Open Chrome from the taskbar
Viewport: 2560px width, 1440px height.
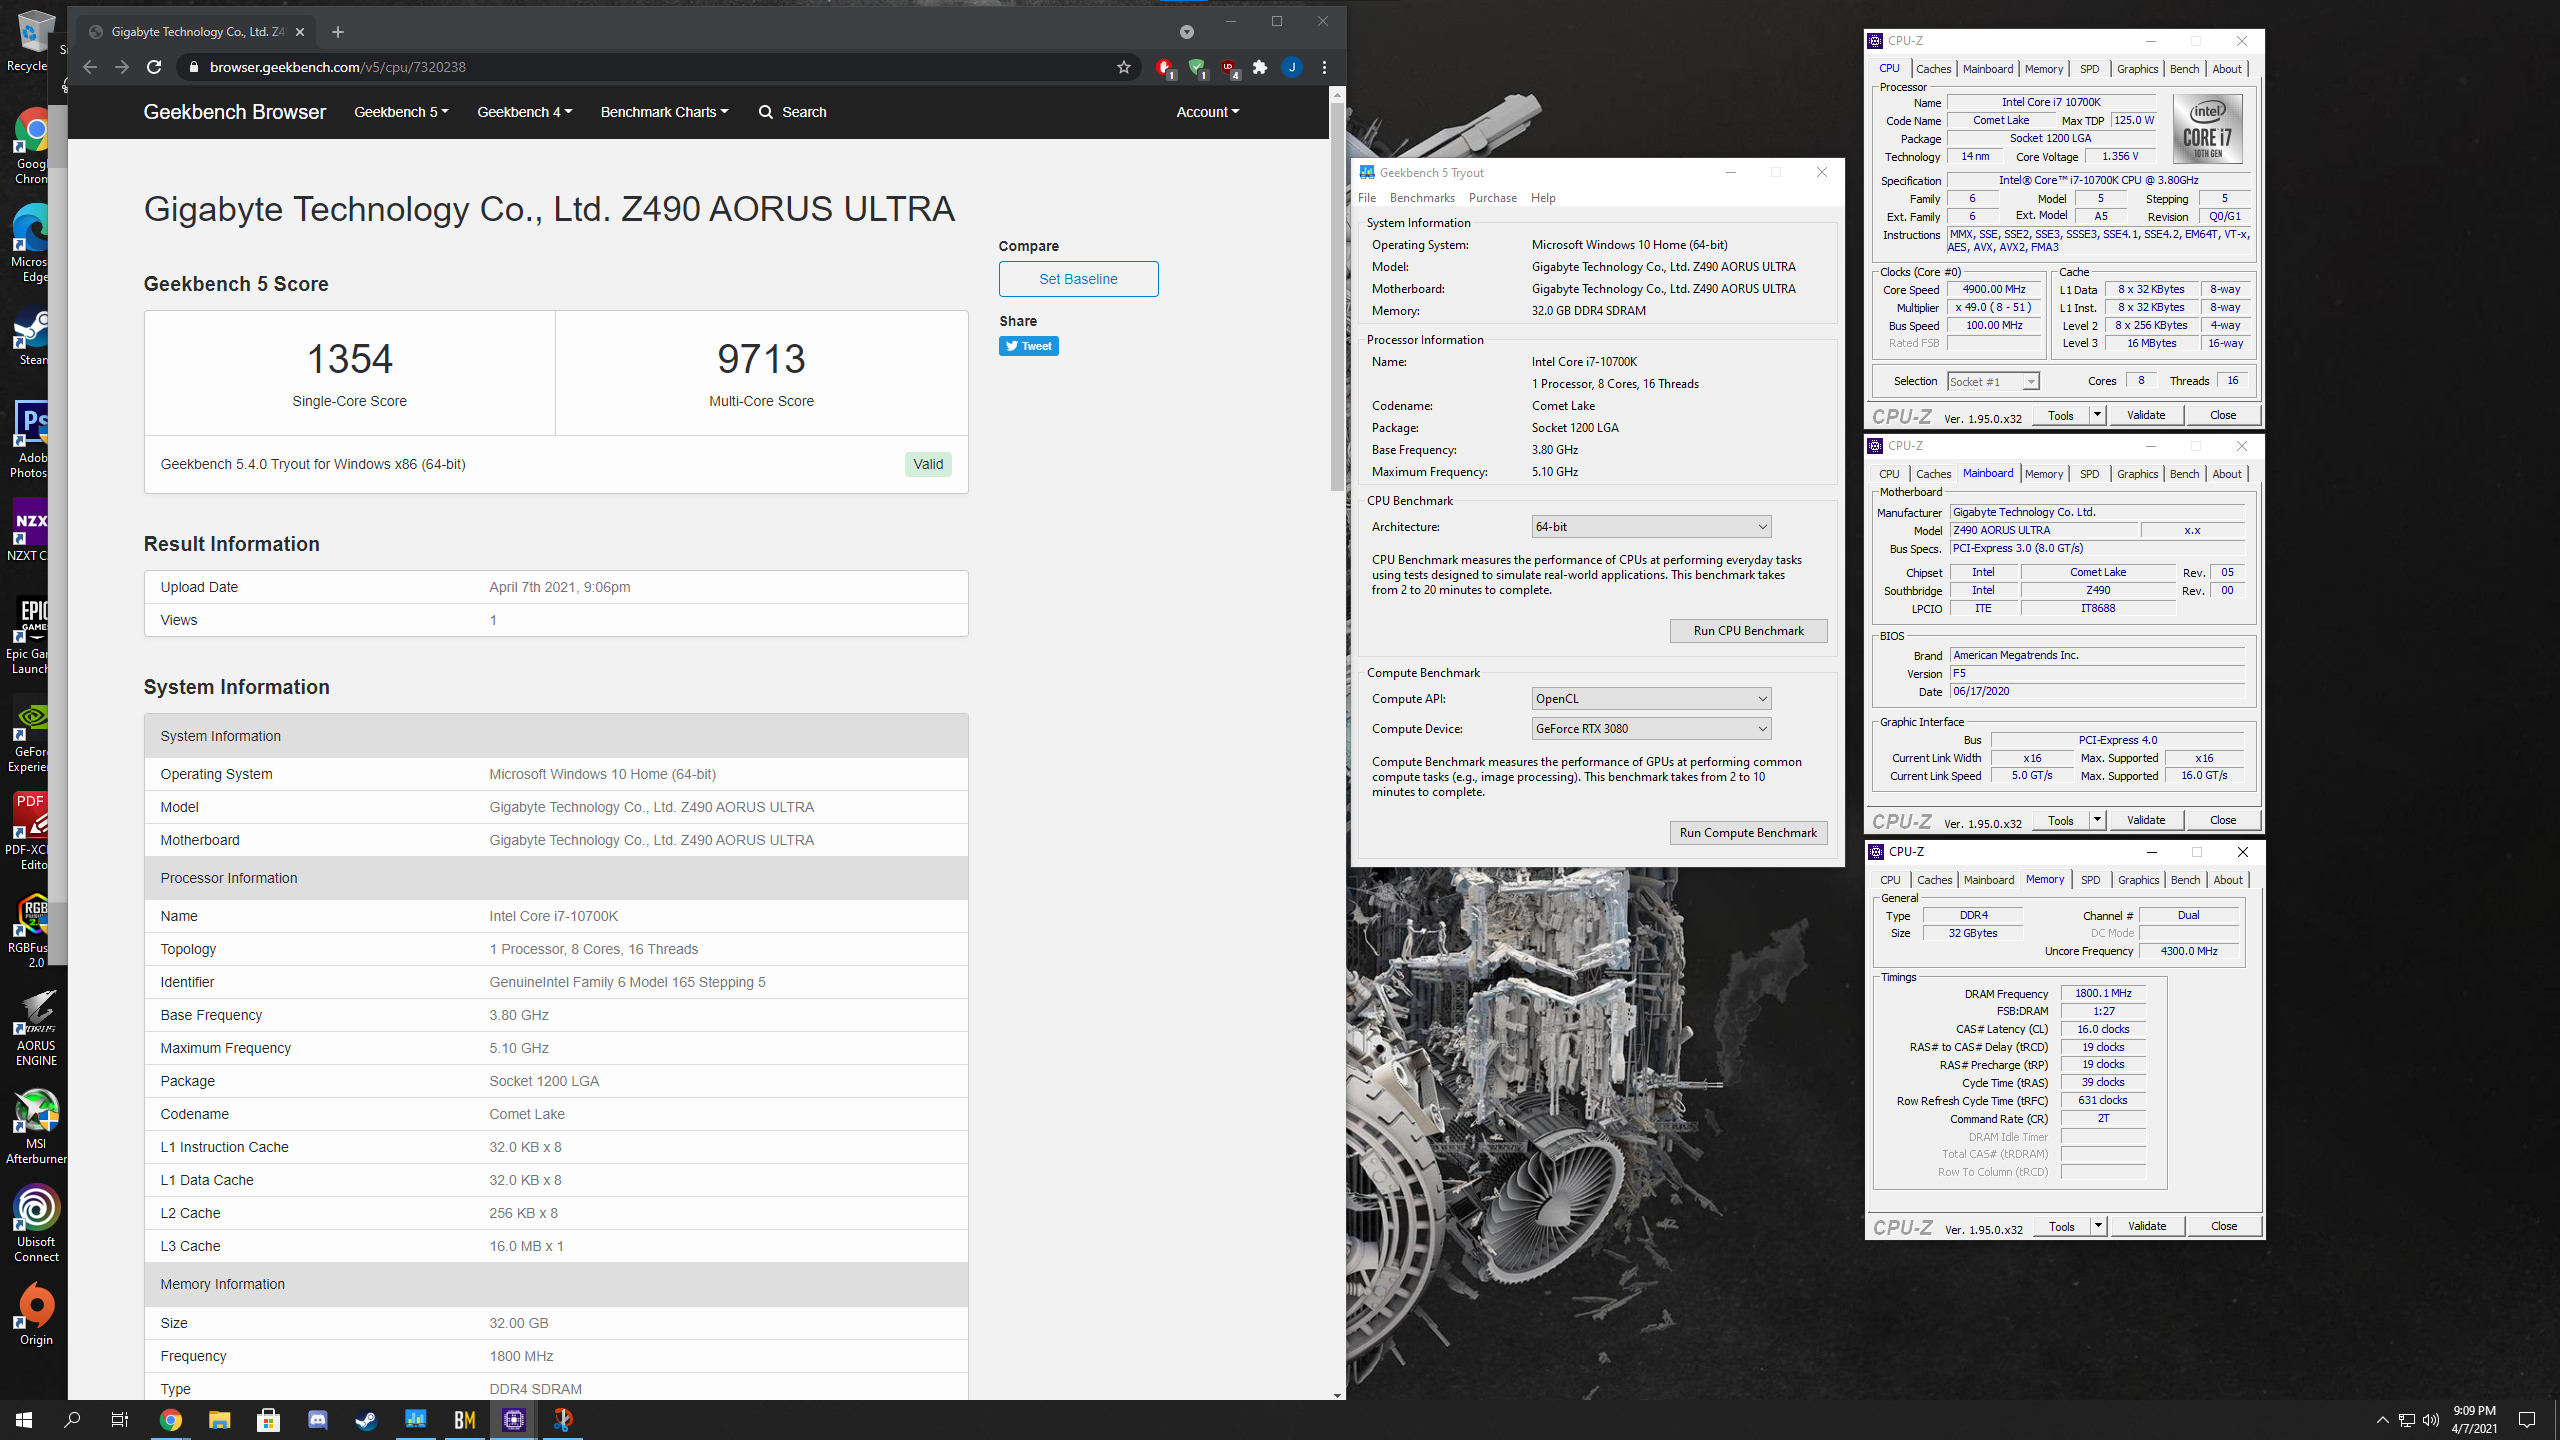coord(170,1420)
